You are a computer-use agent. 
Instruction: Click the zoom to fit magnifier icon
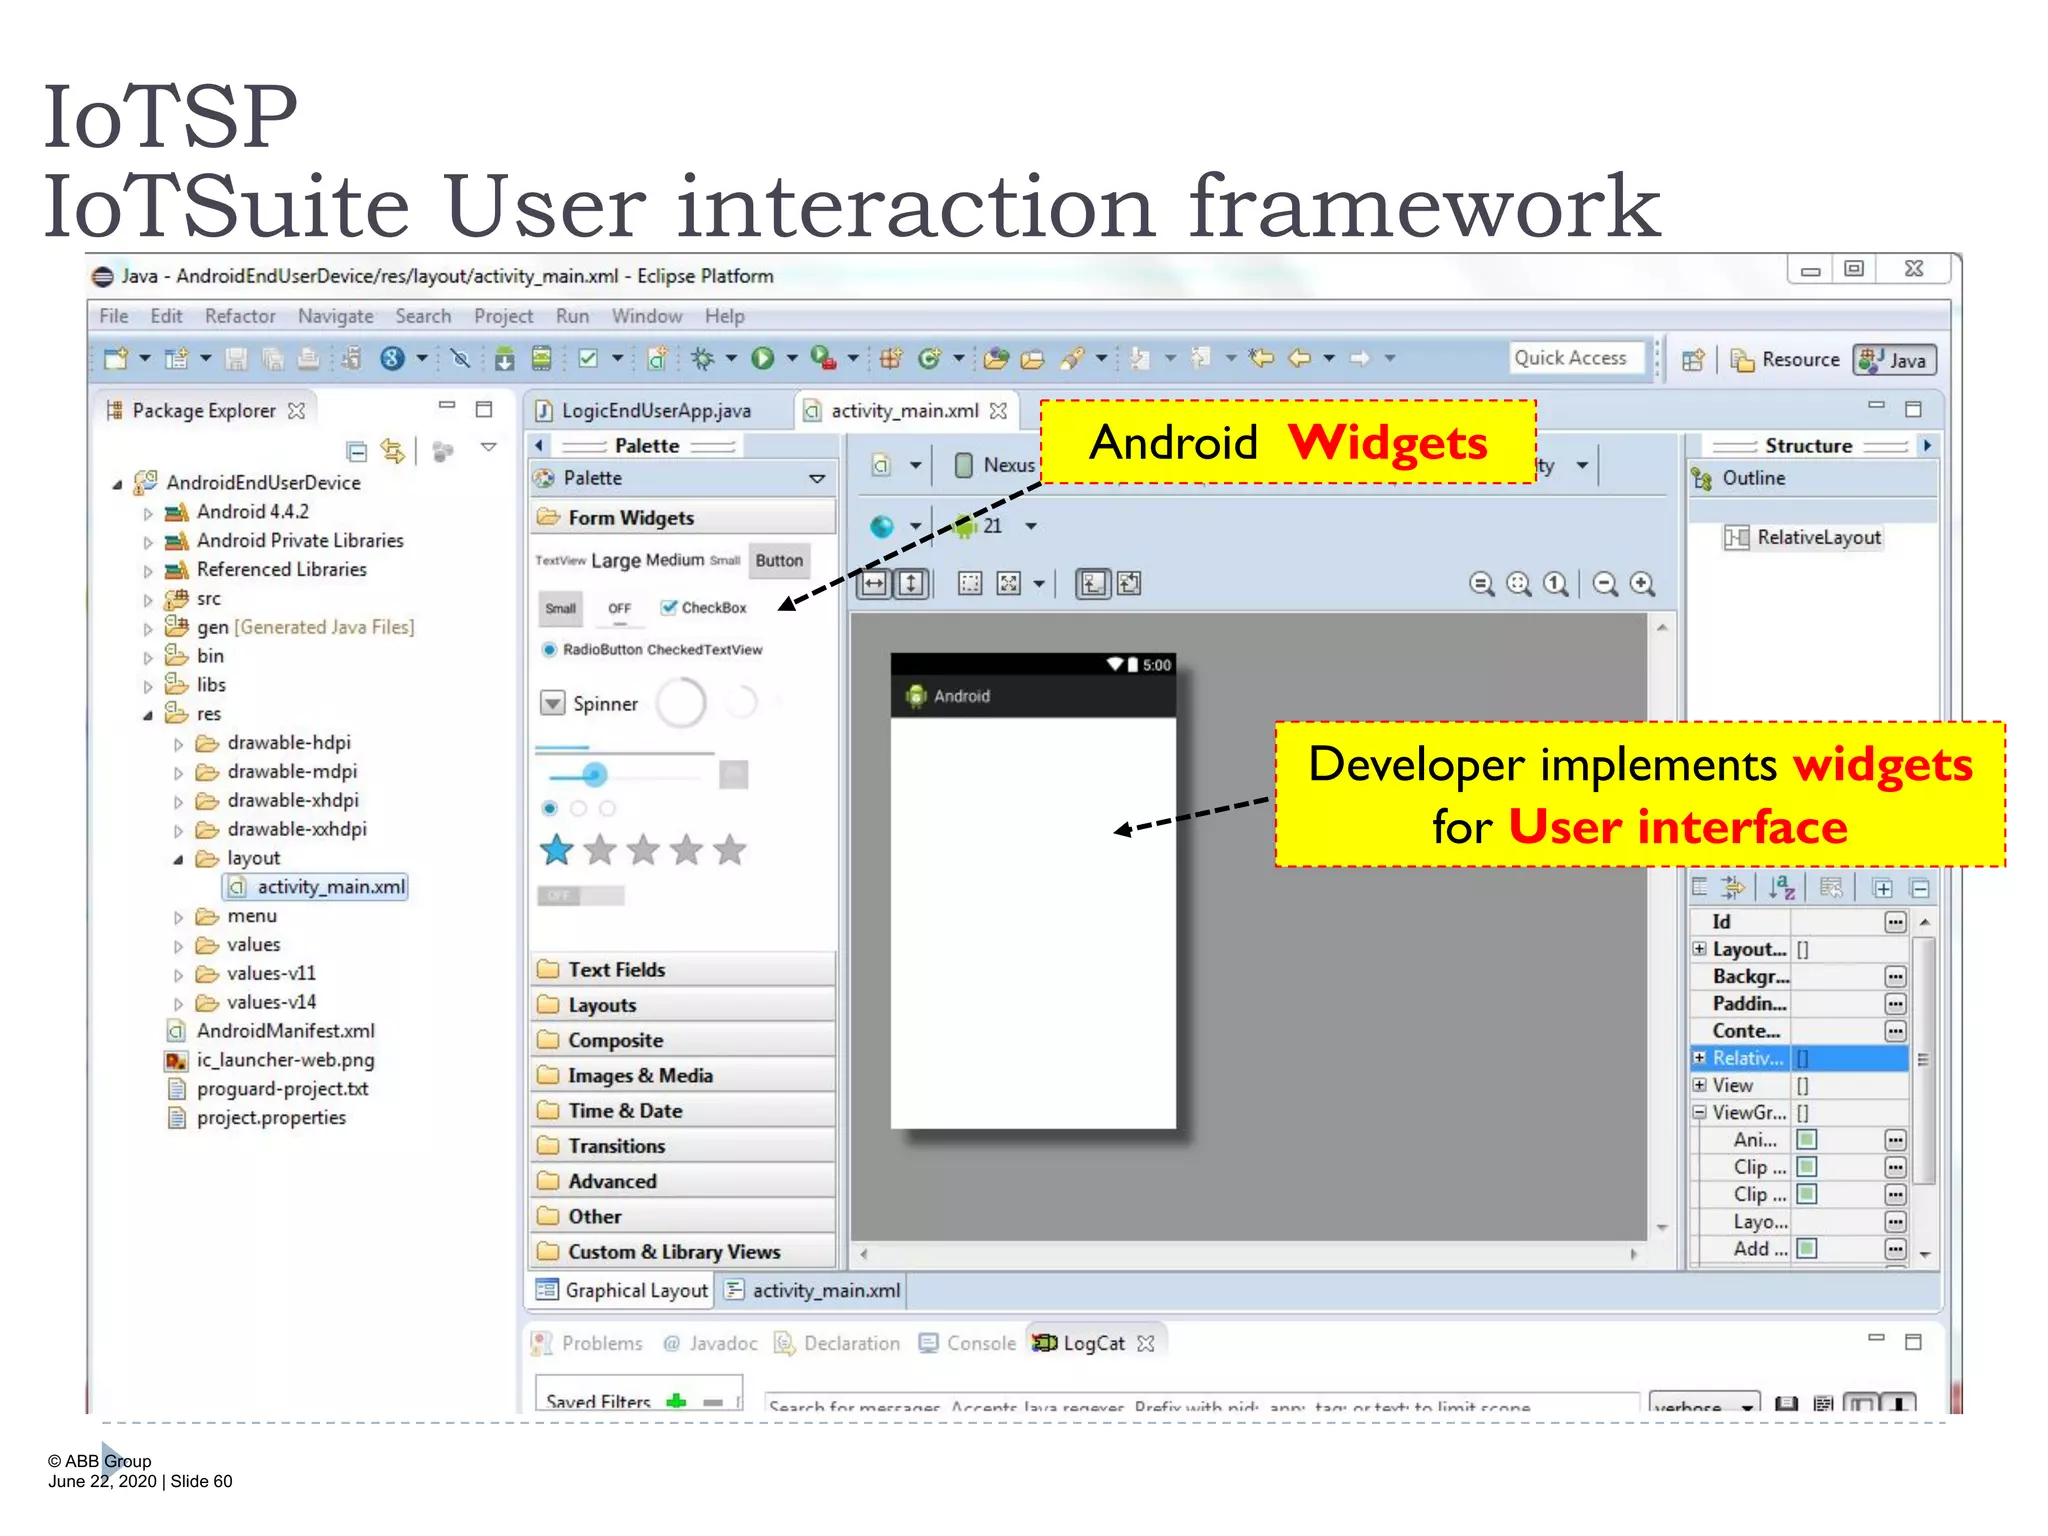pyautogui.click(x=1519, y=584)
